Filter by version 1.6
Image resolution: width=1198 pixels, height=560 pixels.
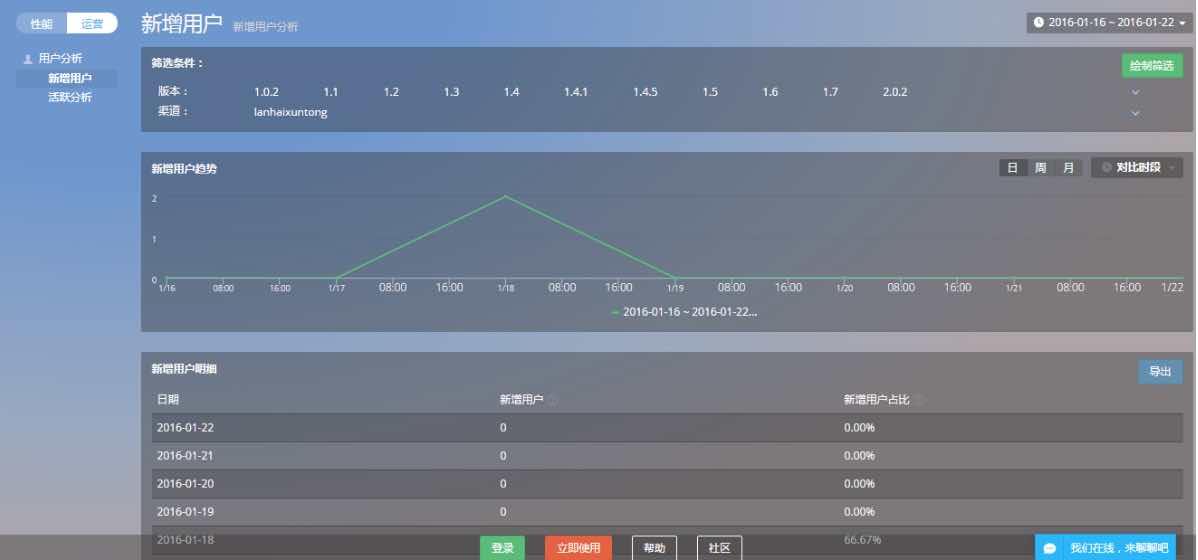pos(770,92)
